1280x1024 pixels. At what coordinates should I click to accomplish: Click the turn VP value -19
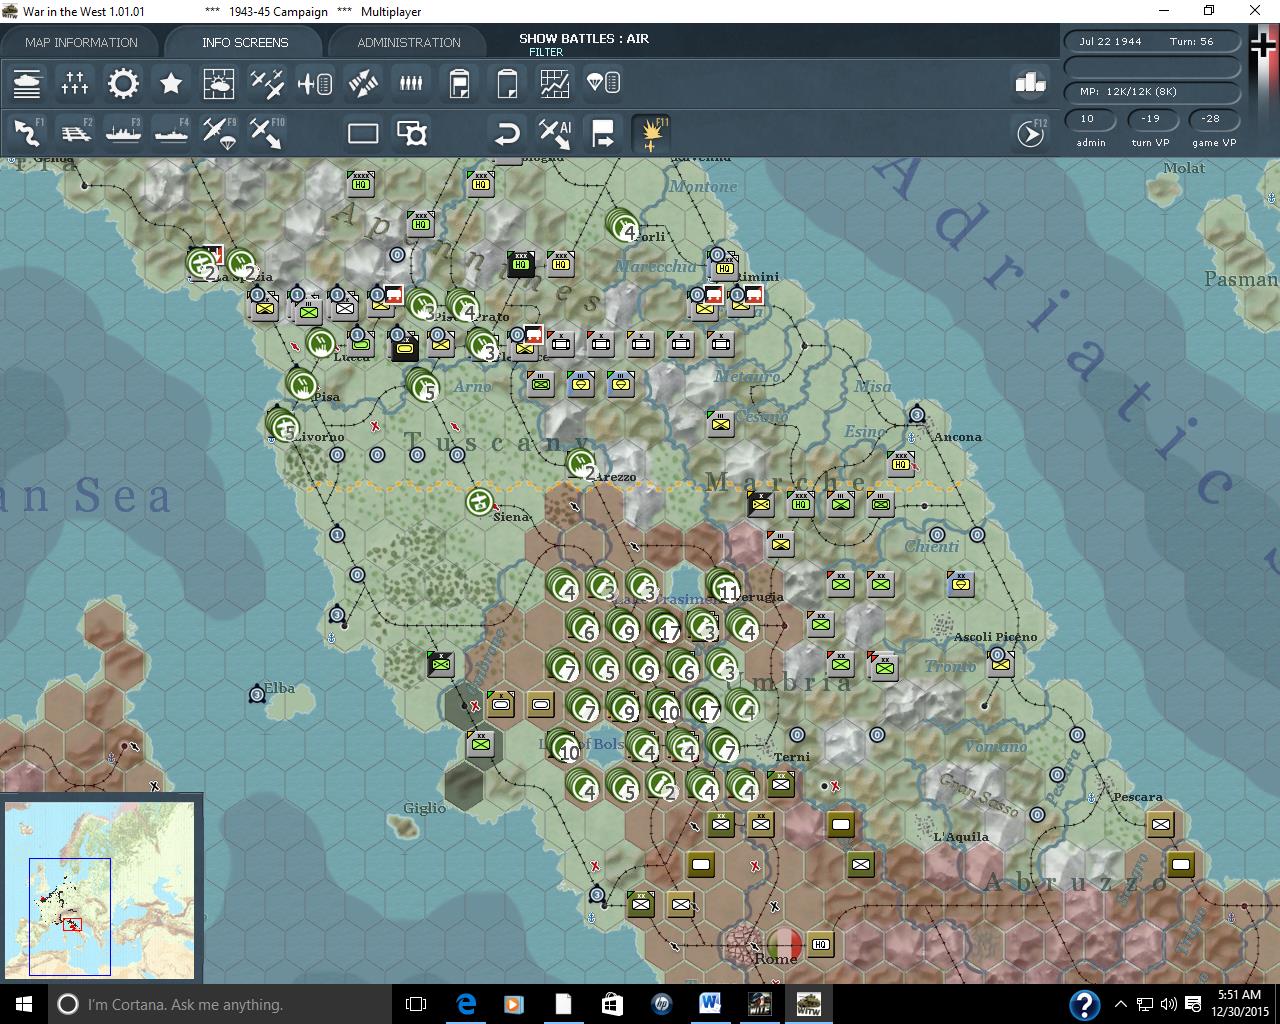[1150, 118]
